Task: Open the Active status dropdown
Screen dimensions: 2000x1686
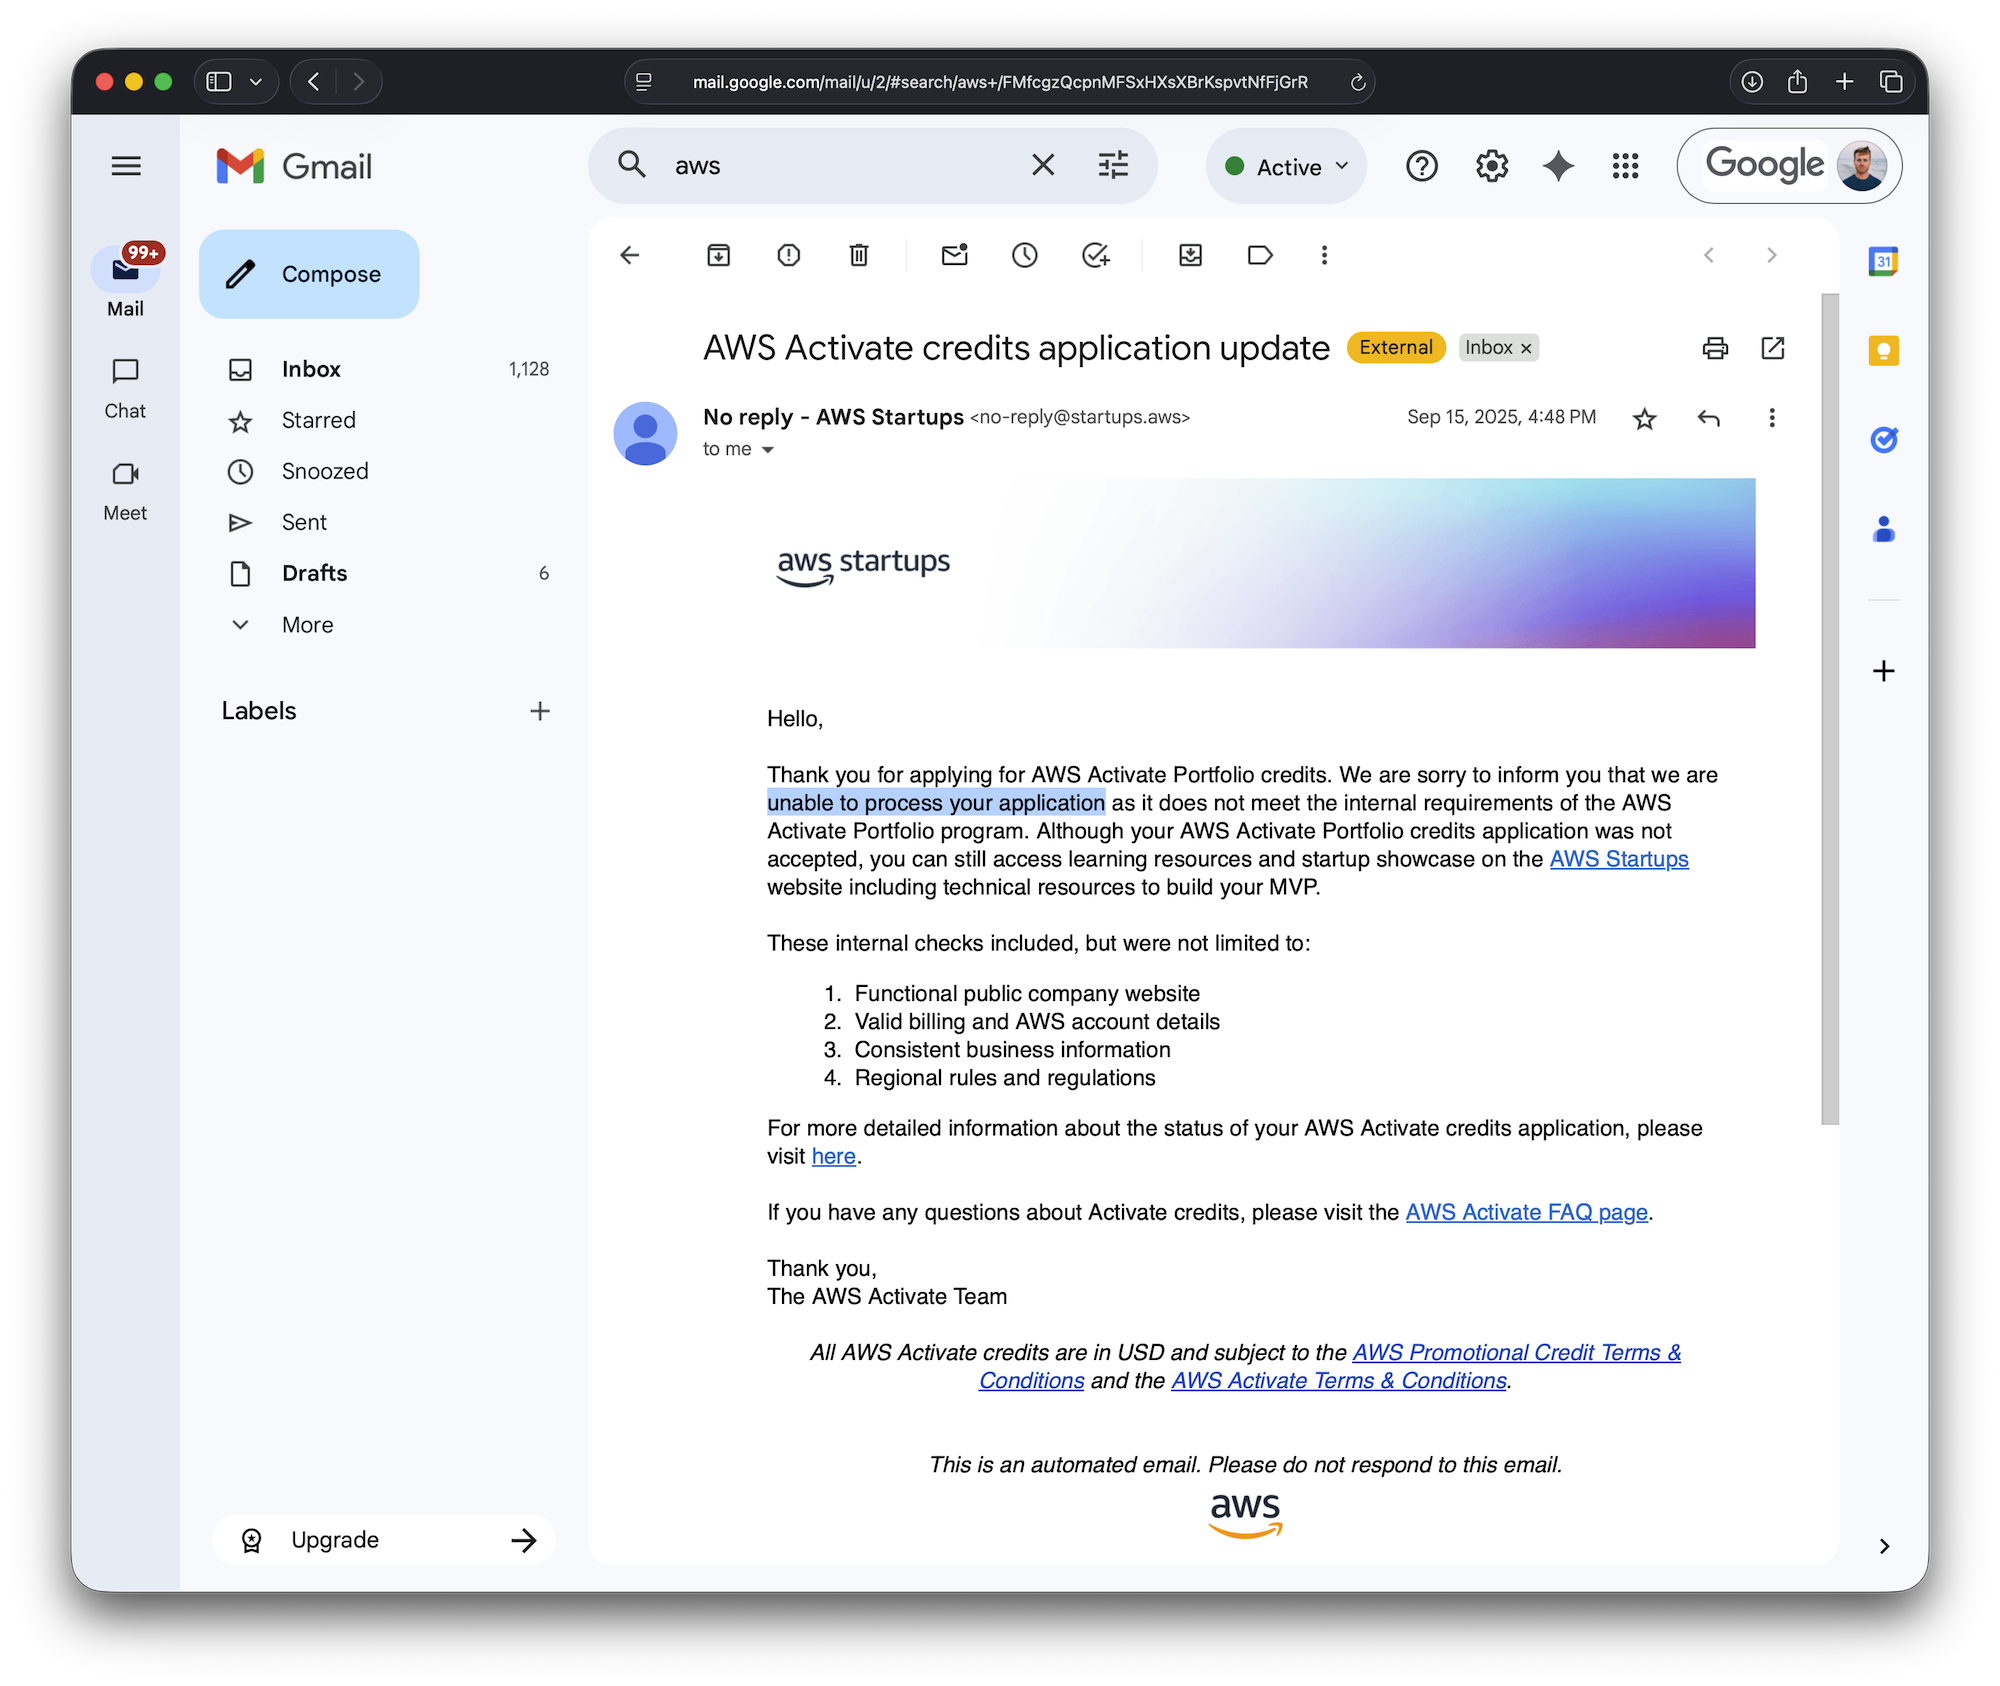Action: tap(1287, 166)
